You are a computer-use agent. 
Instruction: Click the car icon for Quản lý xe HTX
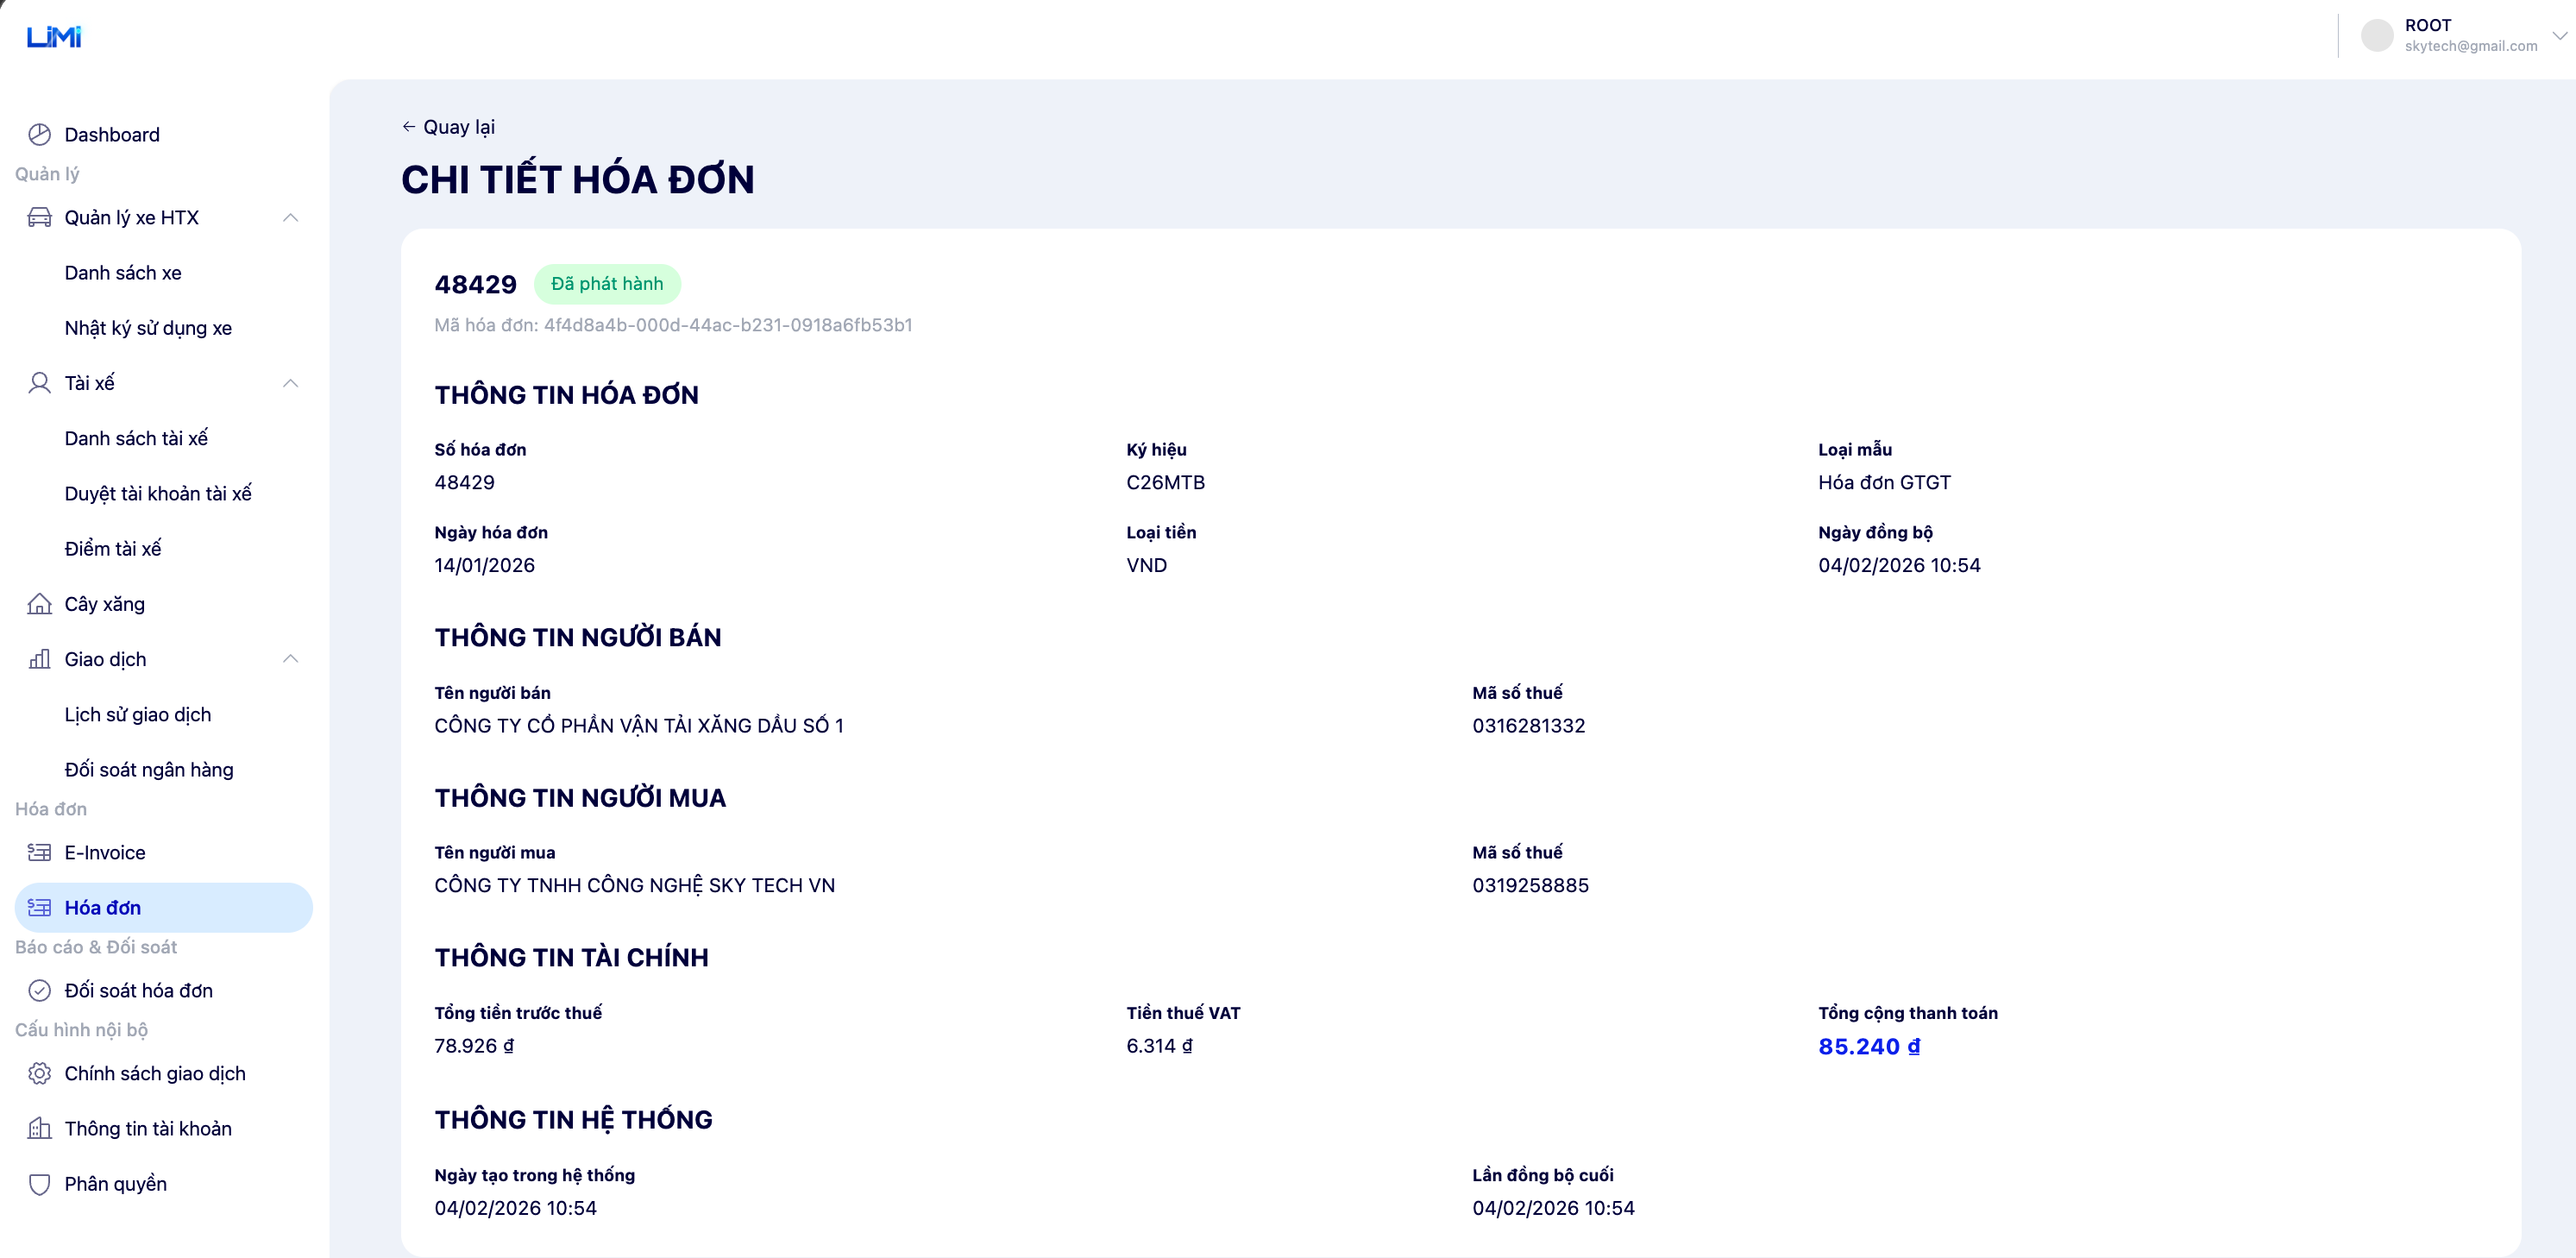[39, 218]
